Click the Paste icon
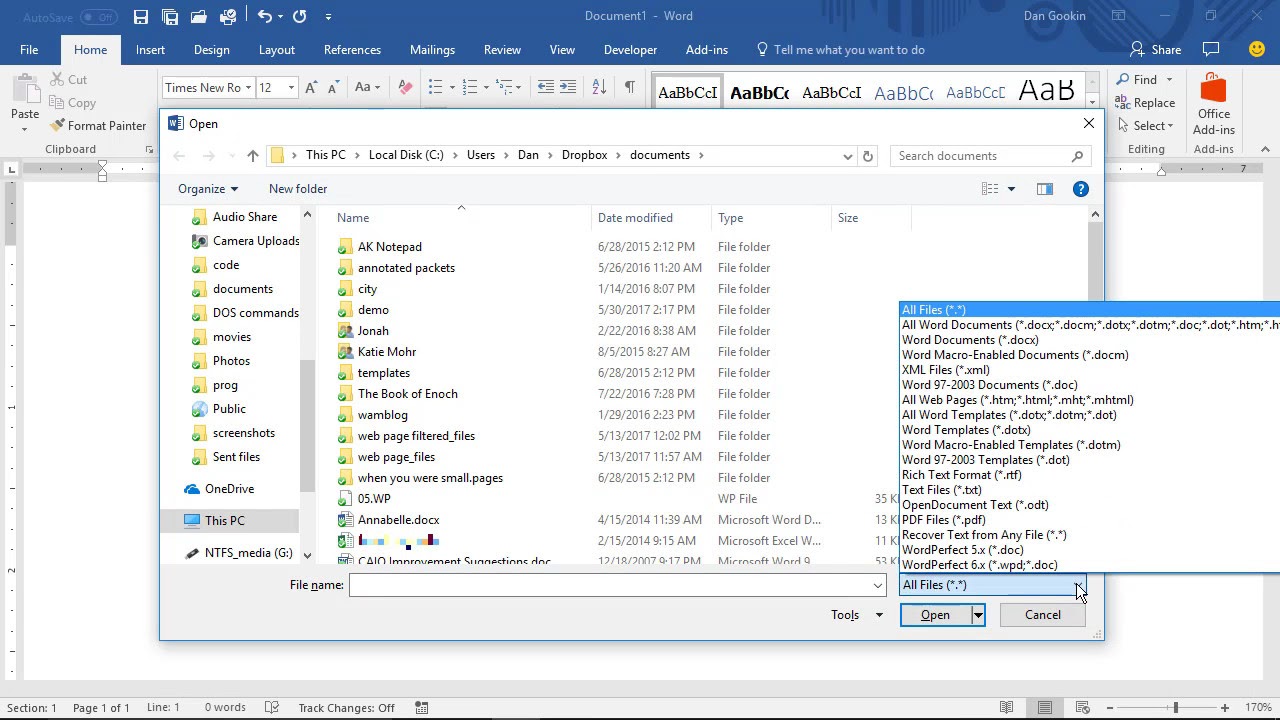The image size is (1280, 720). tap(24, 90)
